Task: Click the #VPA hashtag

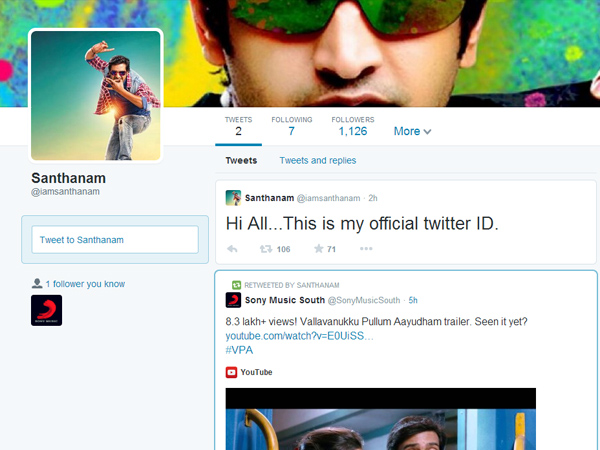Action: (x=238, y=350)
